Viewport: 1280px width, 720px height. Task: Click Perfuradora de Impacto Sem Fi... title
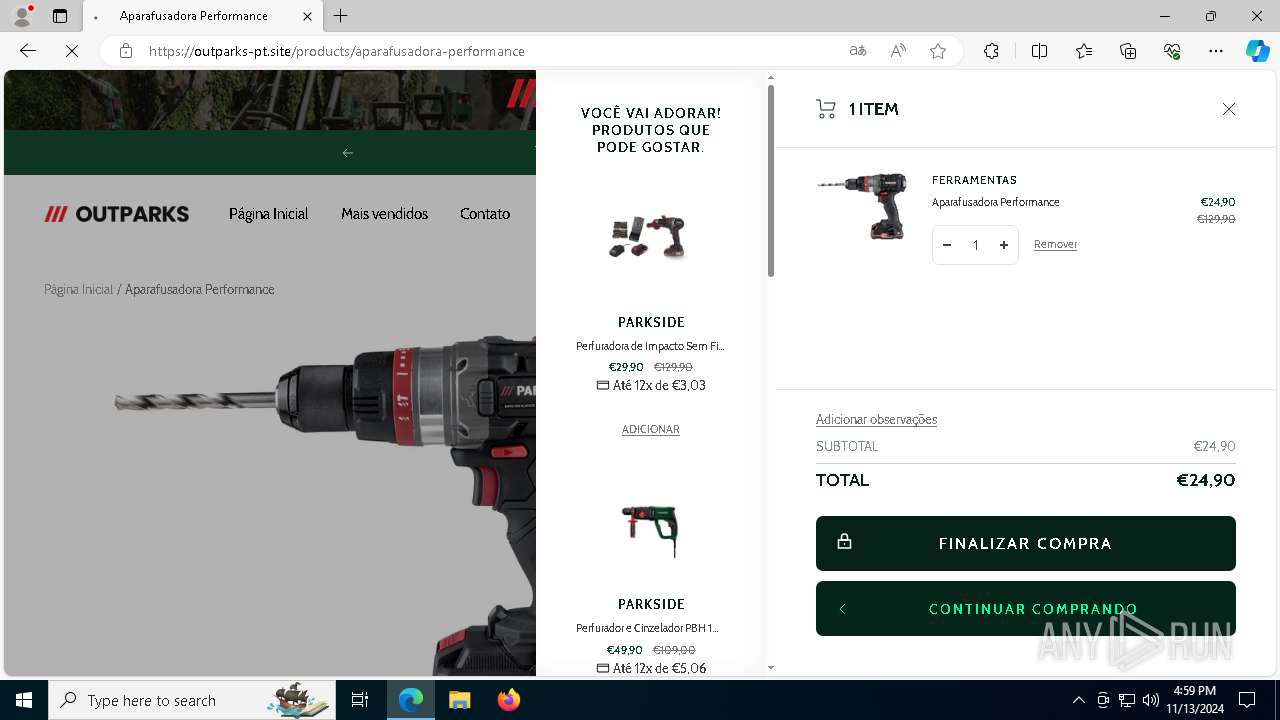click(x=650, y=346)
